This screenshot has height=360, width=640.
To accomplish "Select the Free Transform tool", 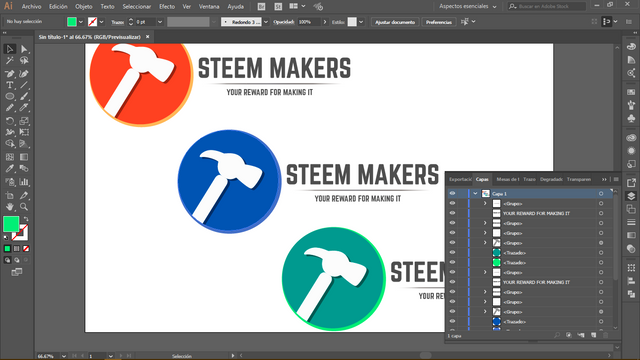I will click(x=24, y=132).
